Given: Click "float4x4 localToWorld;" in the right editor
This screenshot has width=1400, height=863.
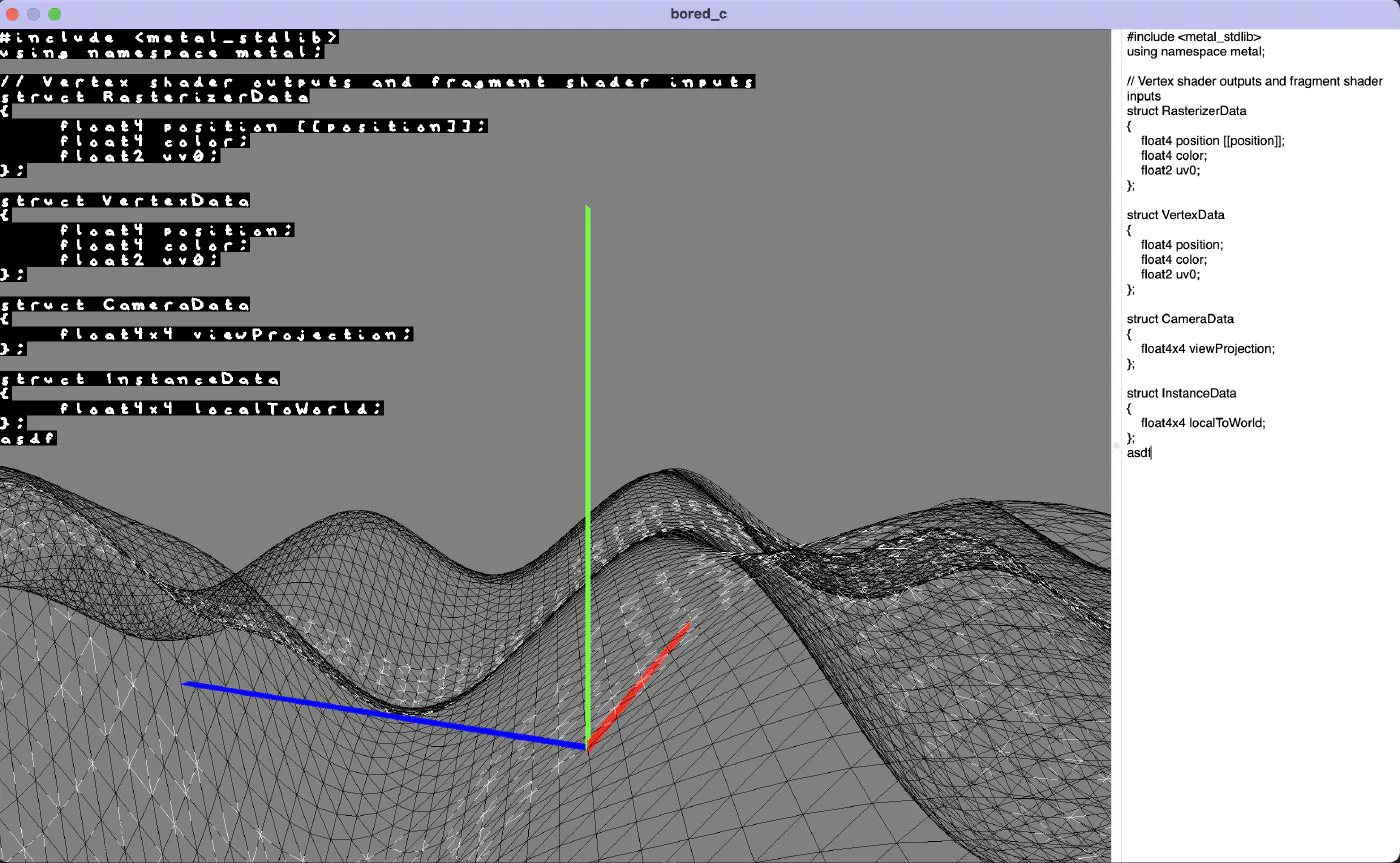Looking at the screenshot, I should (x=1203, y=423).
